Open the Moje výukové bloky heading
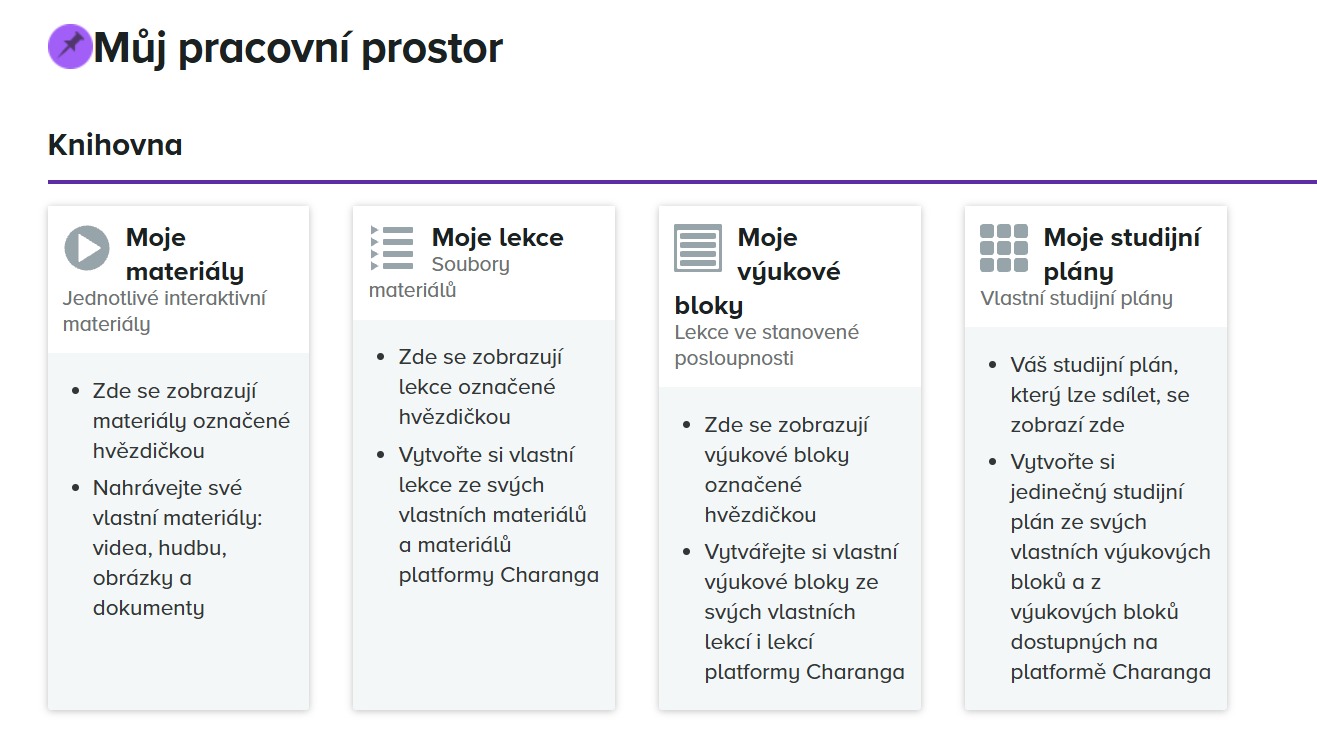Screen dimensions: 1317x741 click(x=758, y=271)
